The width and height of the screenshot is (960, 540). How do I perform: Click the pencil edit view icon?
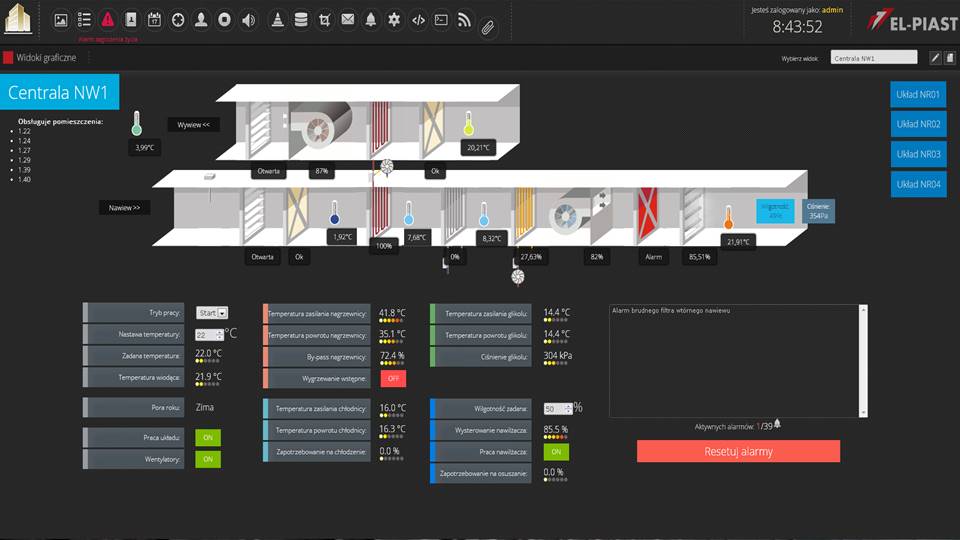click(x=935, y=58)
